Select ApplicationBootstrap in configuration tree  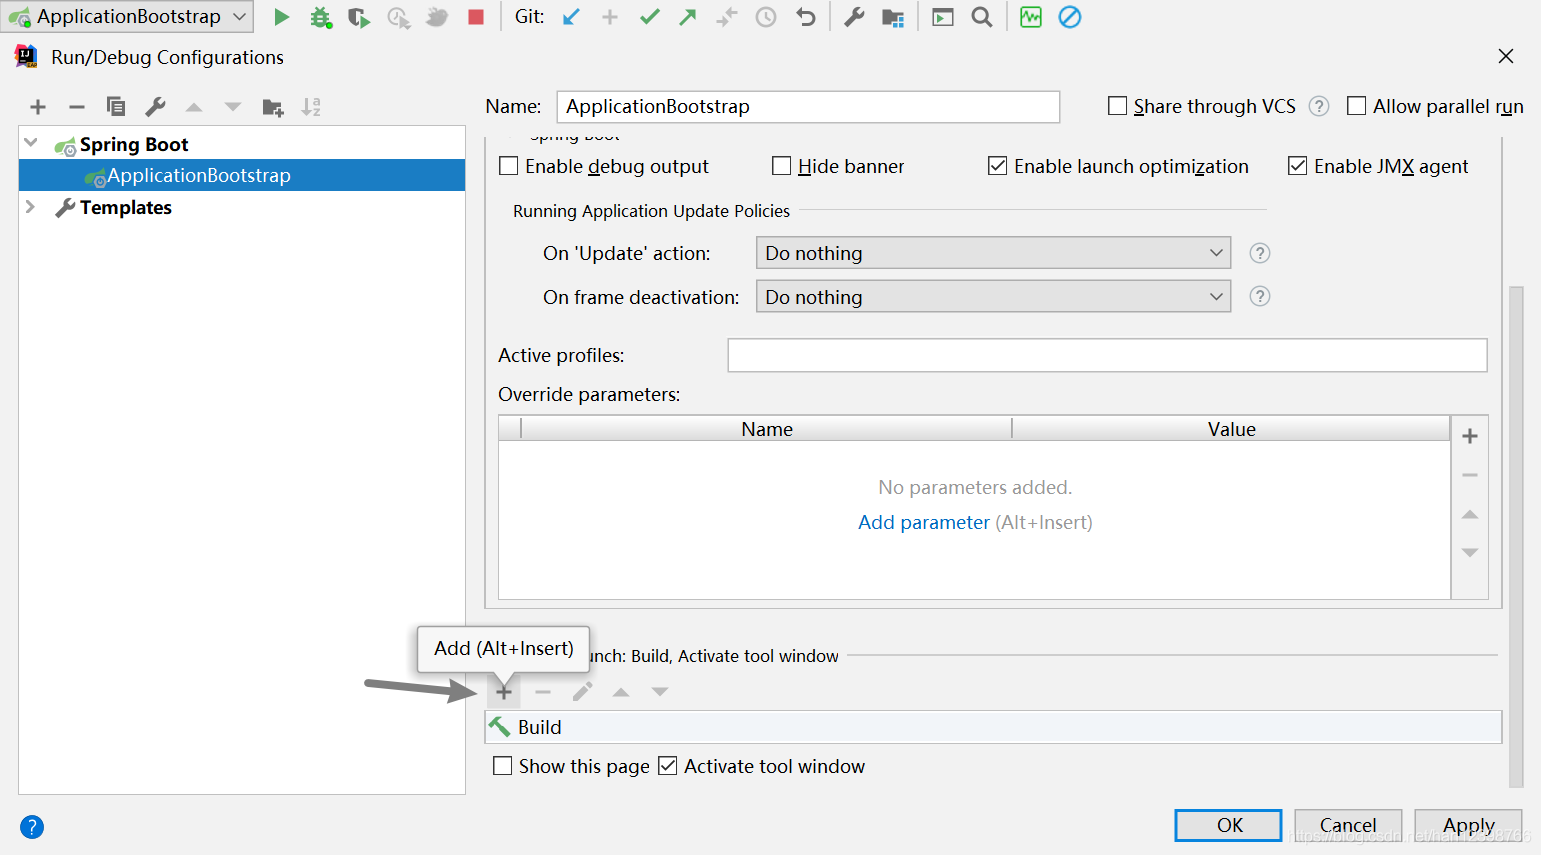[242, 175]
